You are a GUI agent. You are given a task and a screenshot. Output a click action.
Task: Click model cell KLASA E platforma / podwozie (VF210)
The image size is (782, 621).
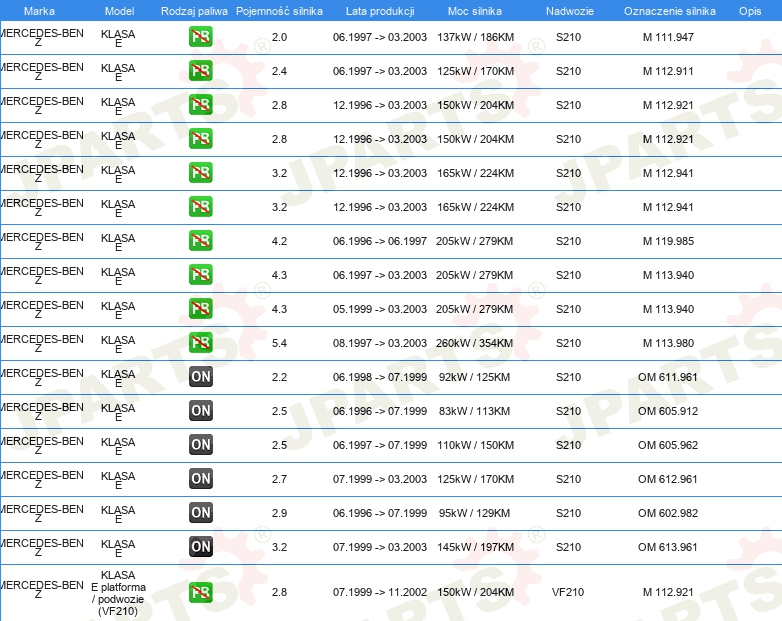point(118,593)
